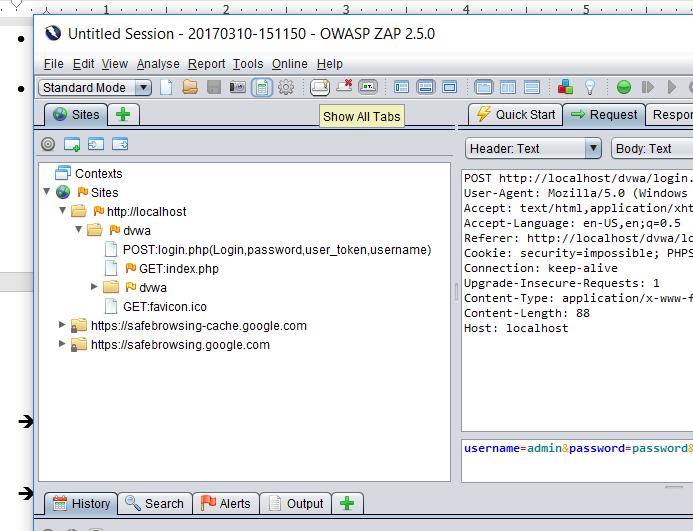Screen dimensions: 693x531
Task: Open the Tools menu
Action: [x=248, y=64]
